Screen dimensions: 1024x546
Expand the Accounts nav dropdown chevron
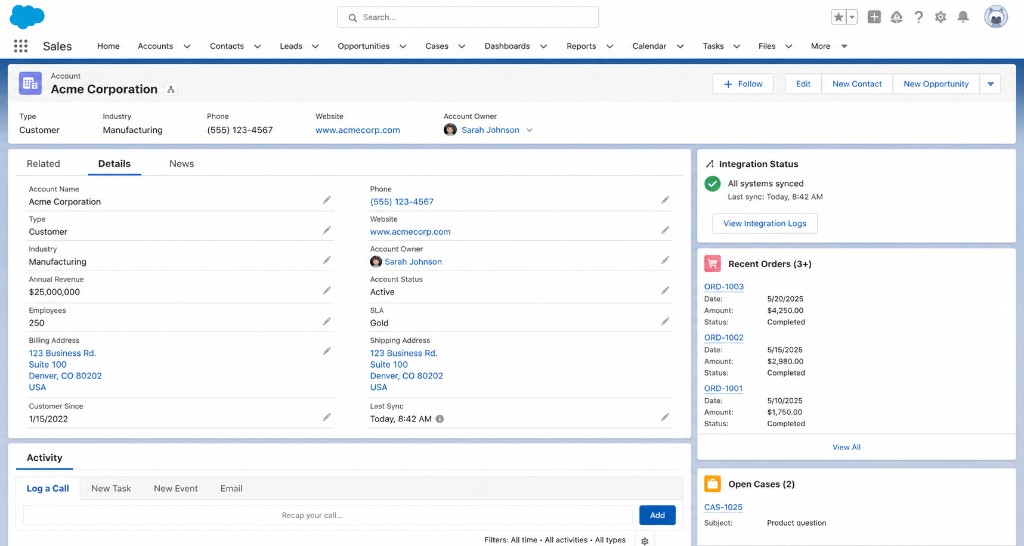187,46
